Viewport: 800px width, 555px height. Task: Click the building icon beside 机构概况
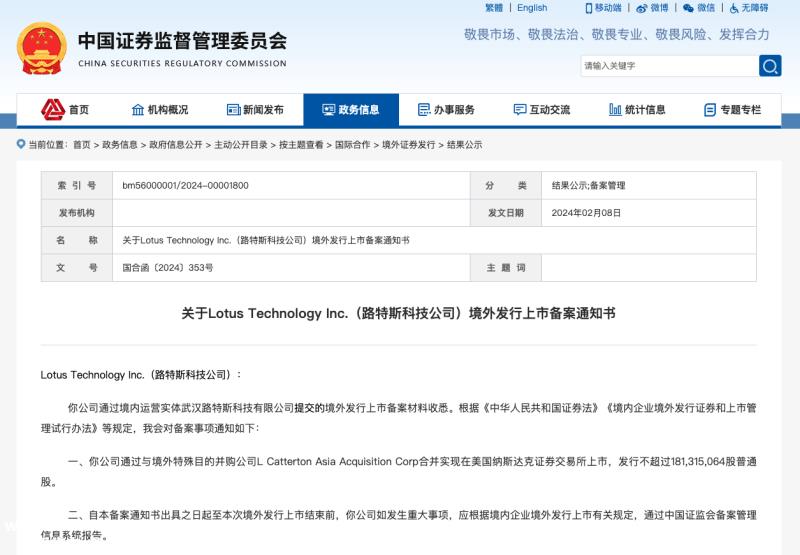click(x=138, y=110)
